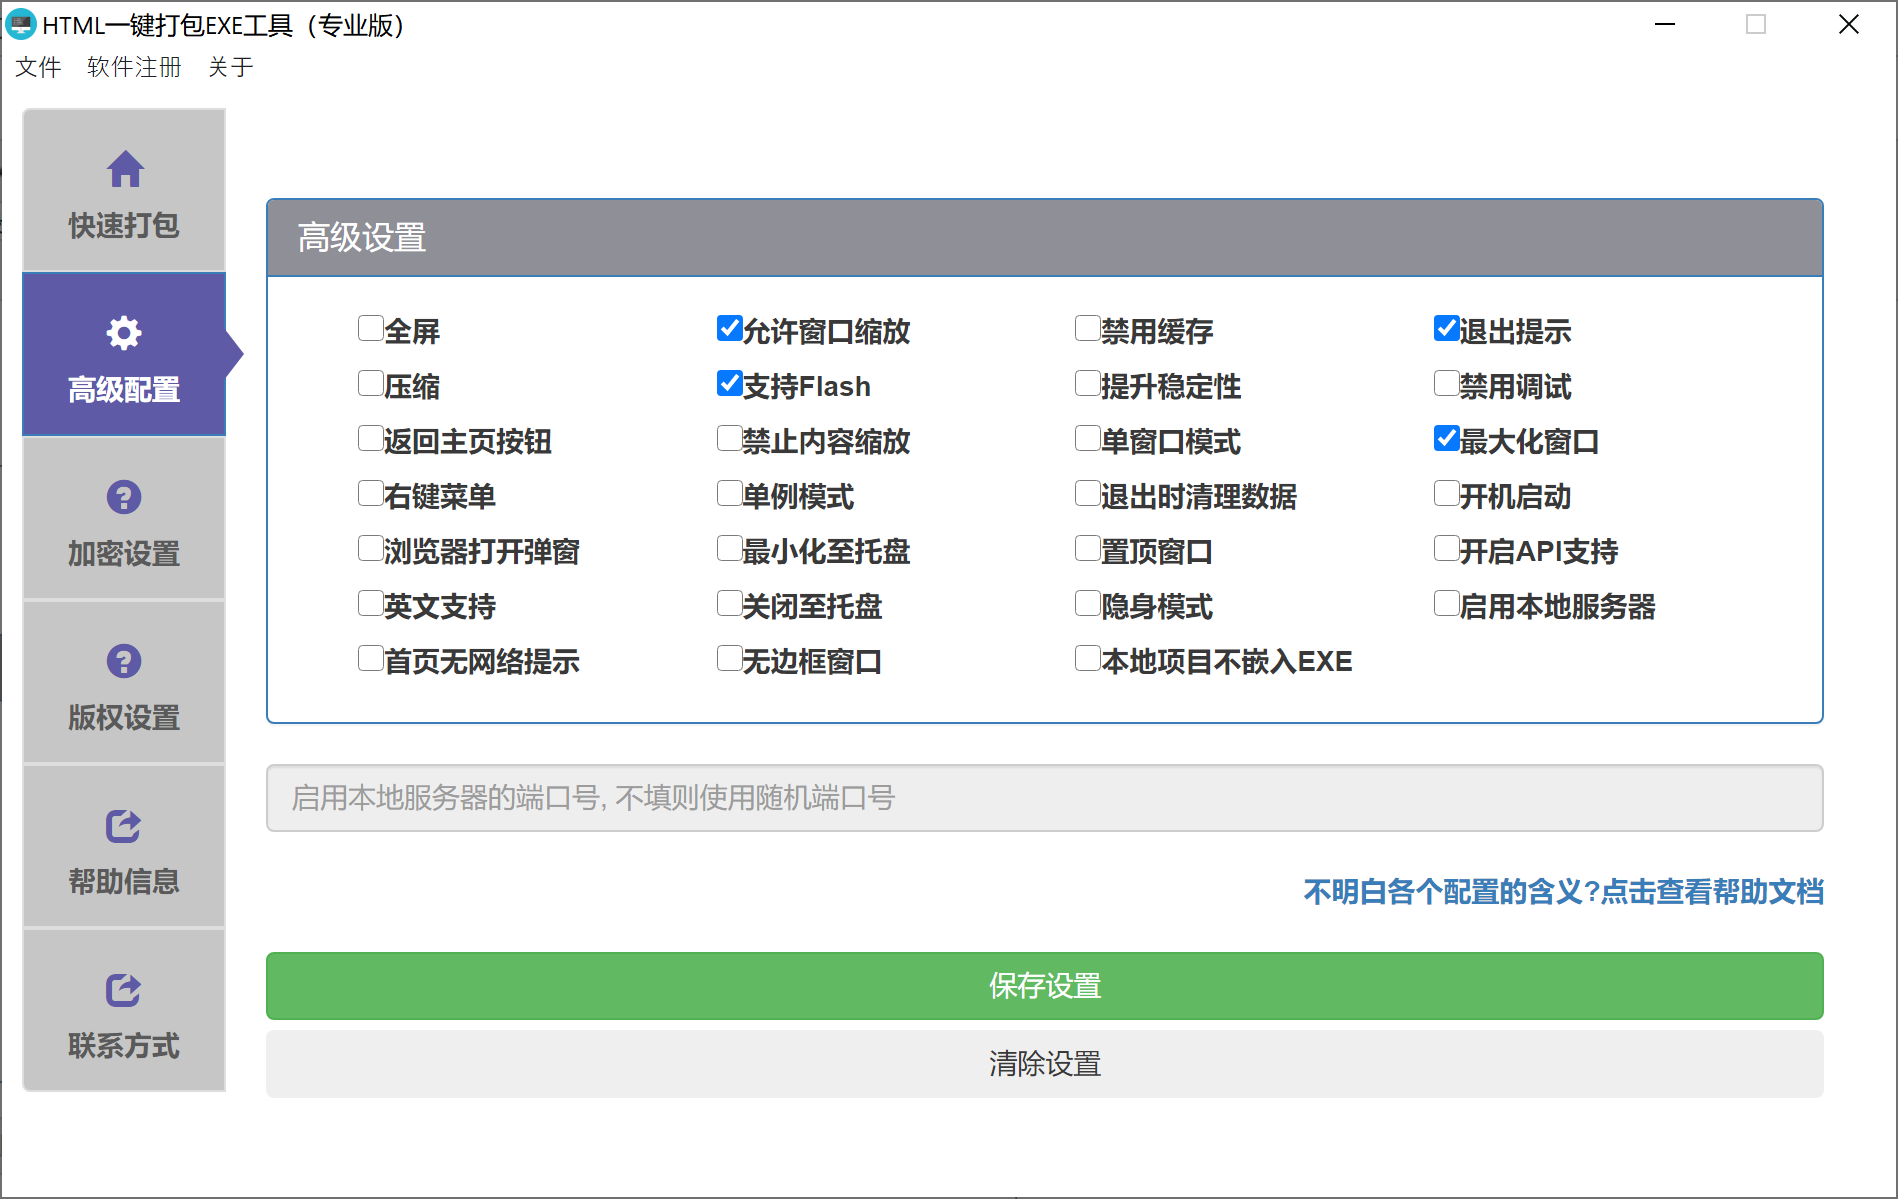Open the 关于 menu
Viewport: 1898px width, 1199px height.
click(x=231, y=67)
